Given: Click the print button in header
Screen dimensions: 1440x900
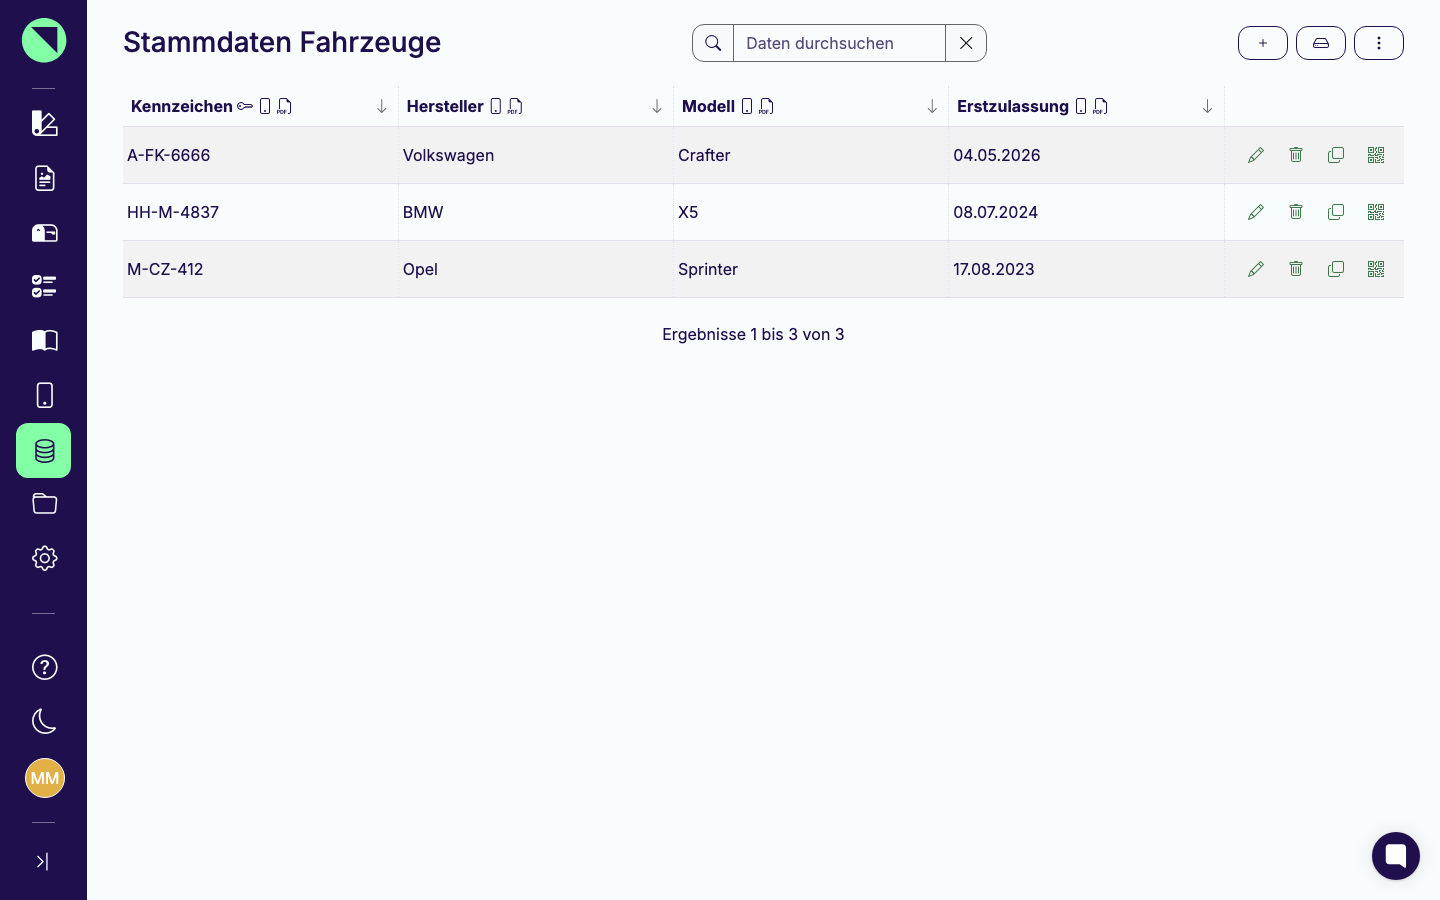Looking at the screenshot, I should pyautogui.click(x=1321, y=43).
